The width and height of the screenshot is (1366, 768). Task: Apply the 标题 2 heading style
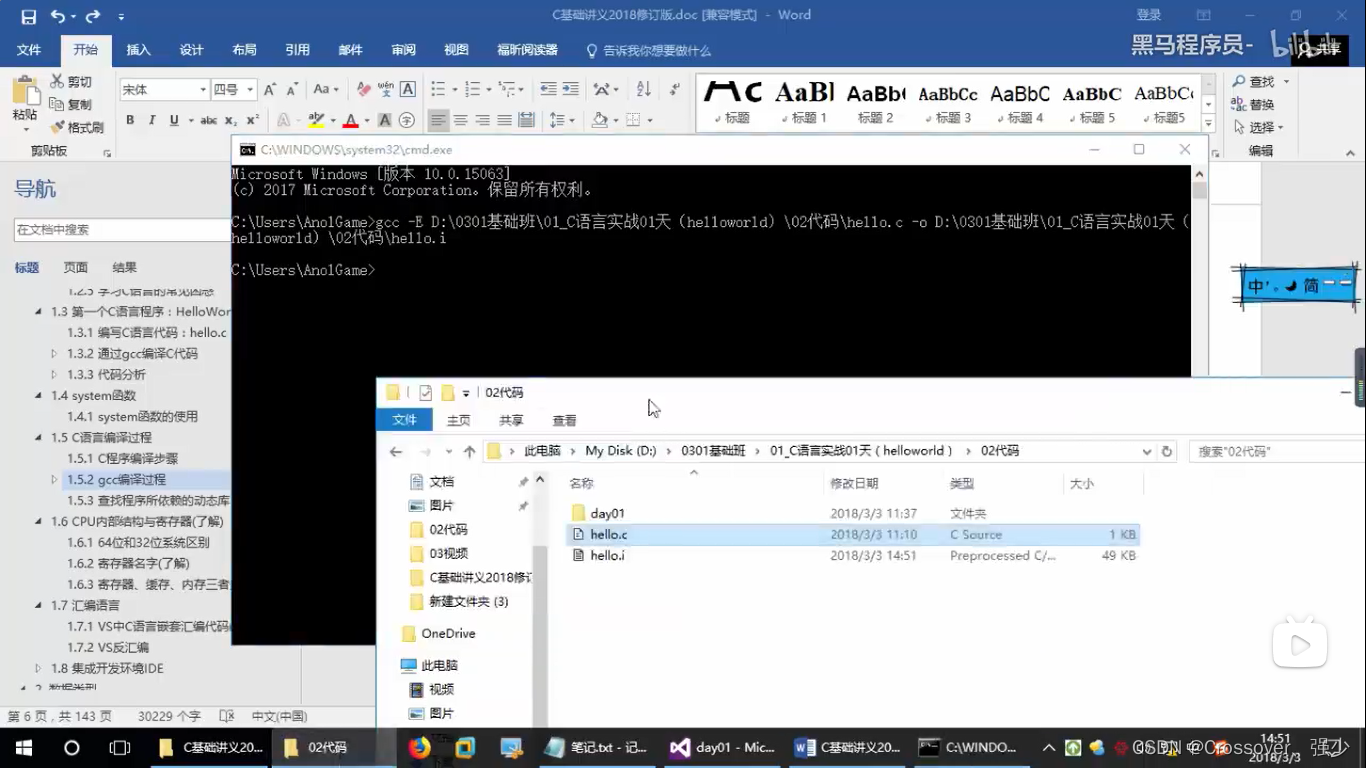click(x=875, y=101)
